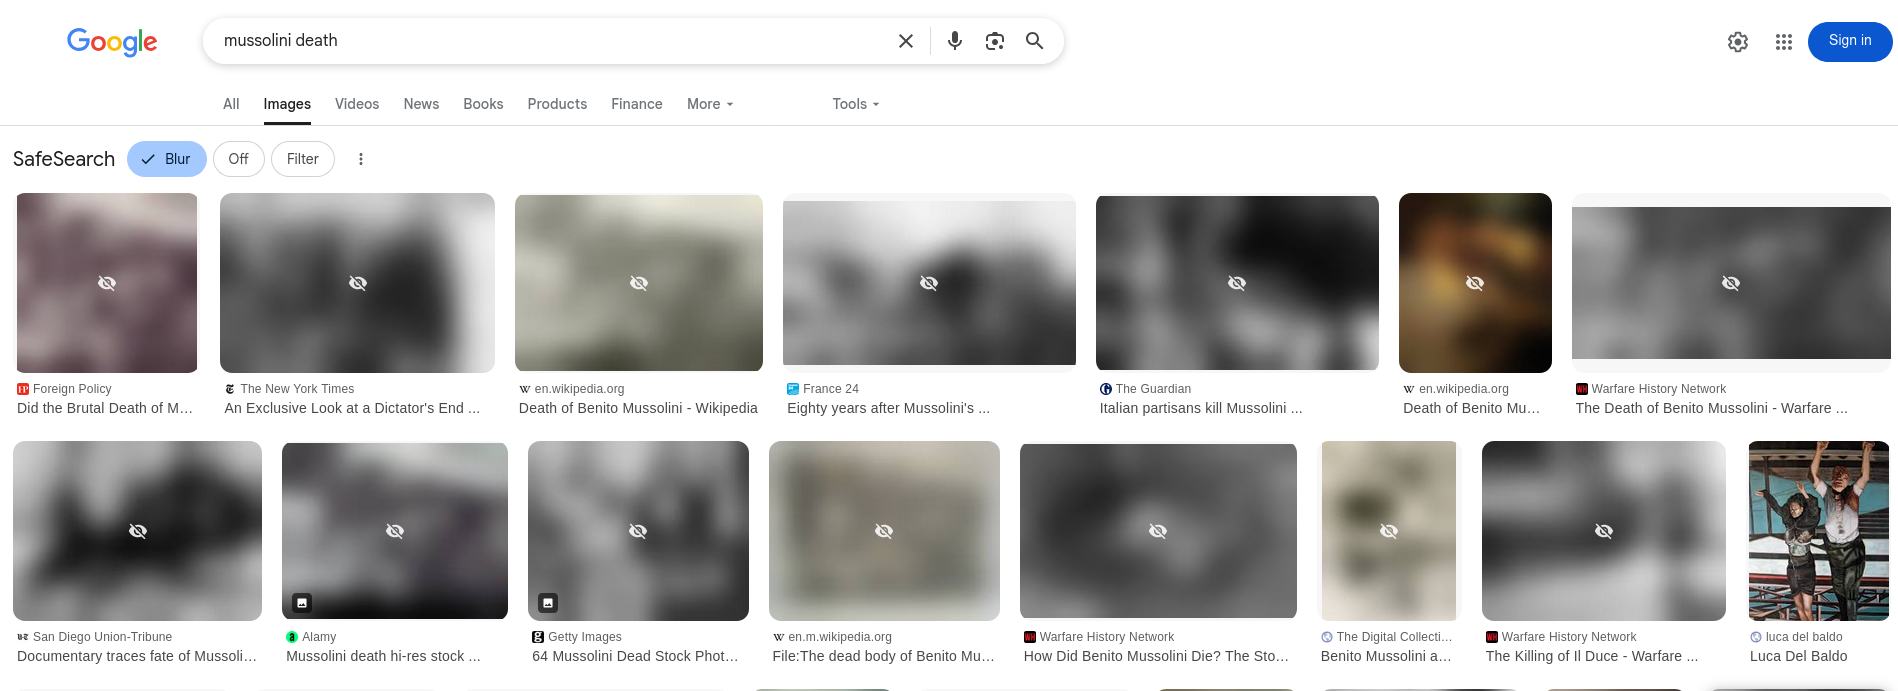
Task: Open Quick Settings gear icon
Action: [x=1738, y=42]
